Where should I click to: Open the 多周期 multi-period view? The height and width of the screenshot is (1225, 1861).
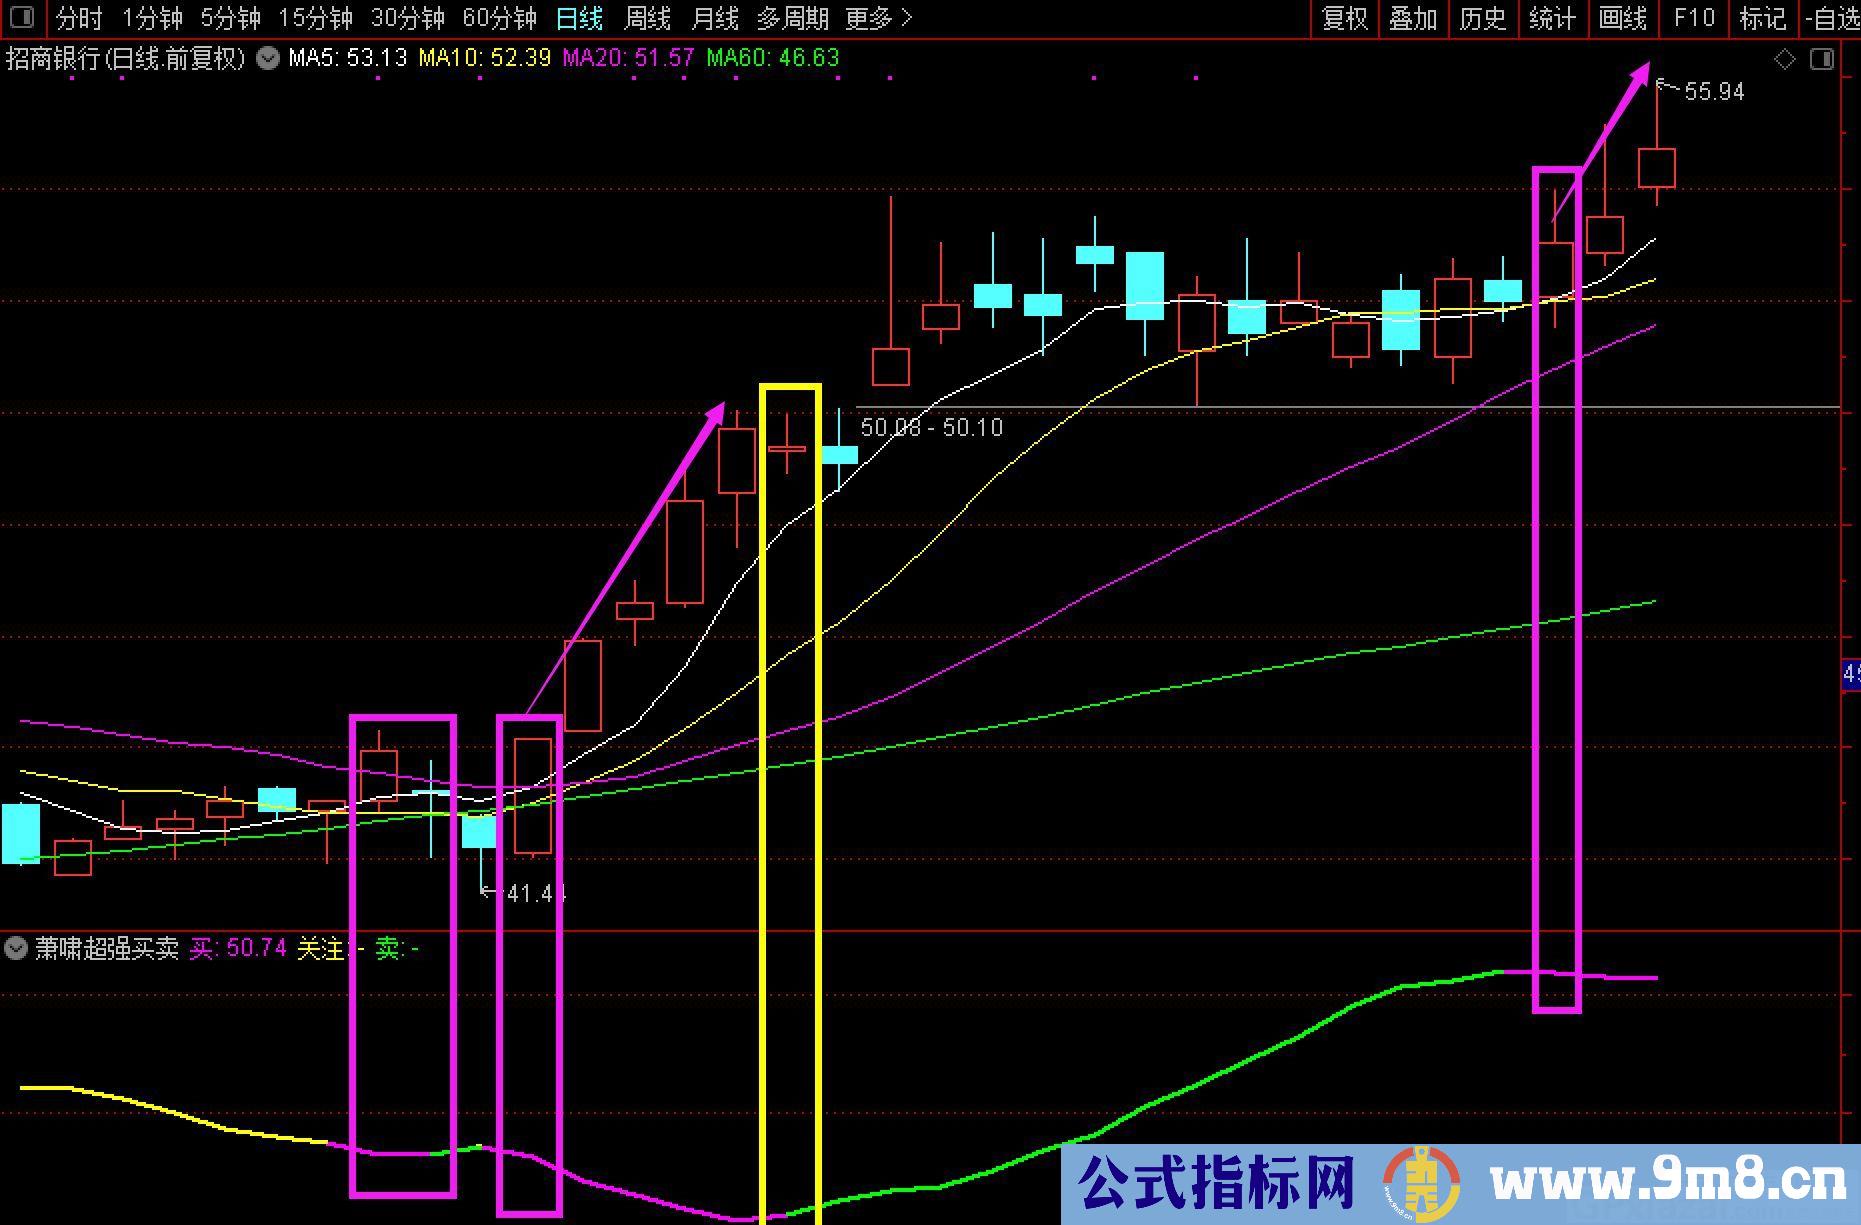click(x=793, y=18)
